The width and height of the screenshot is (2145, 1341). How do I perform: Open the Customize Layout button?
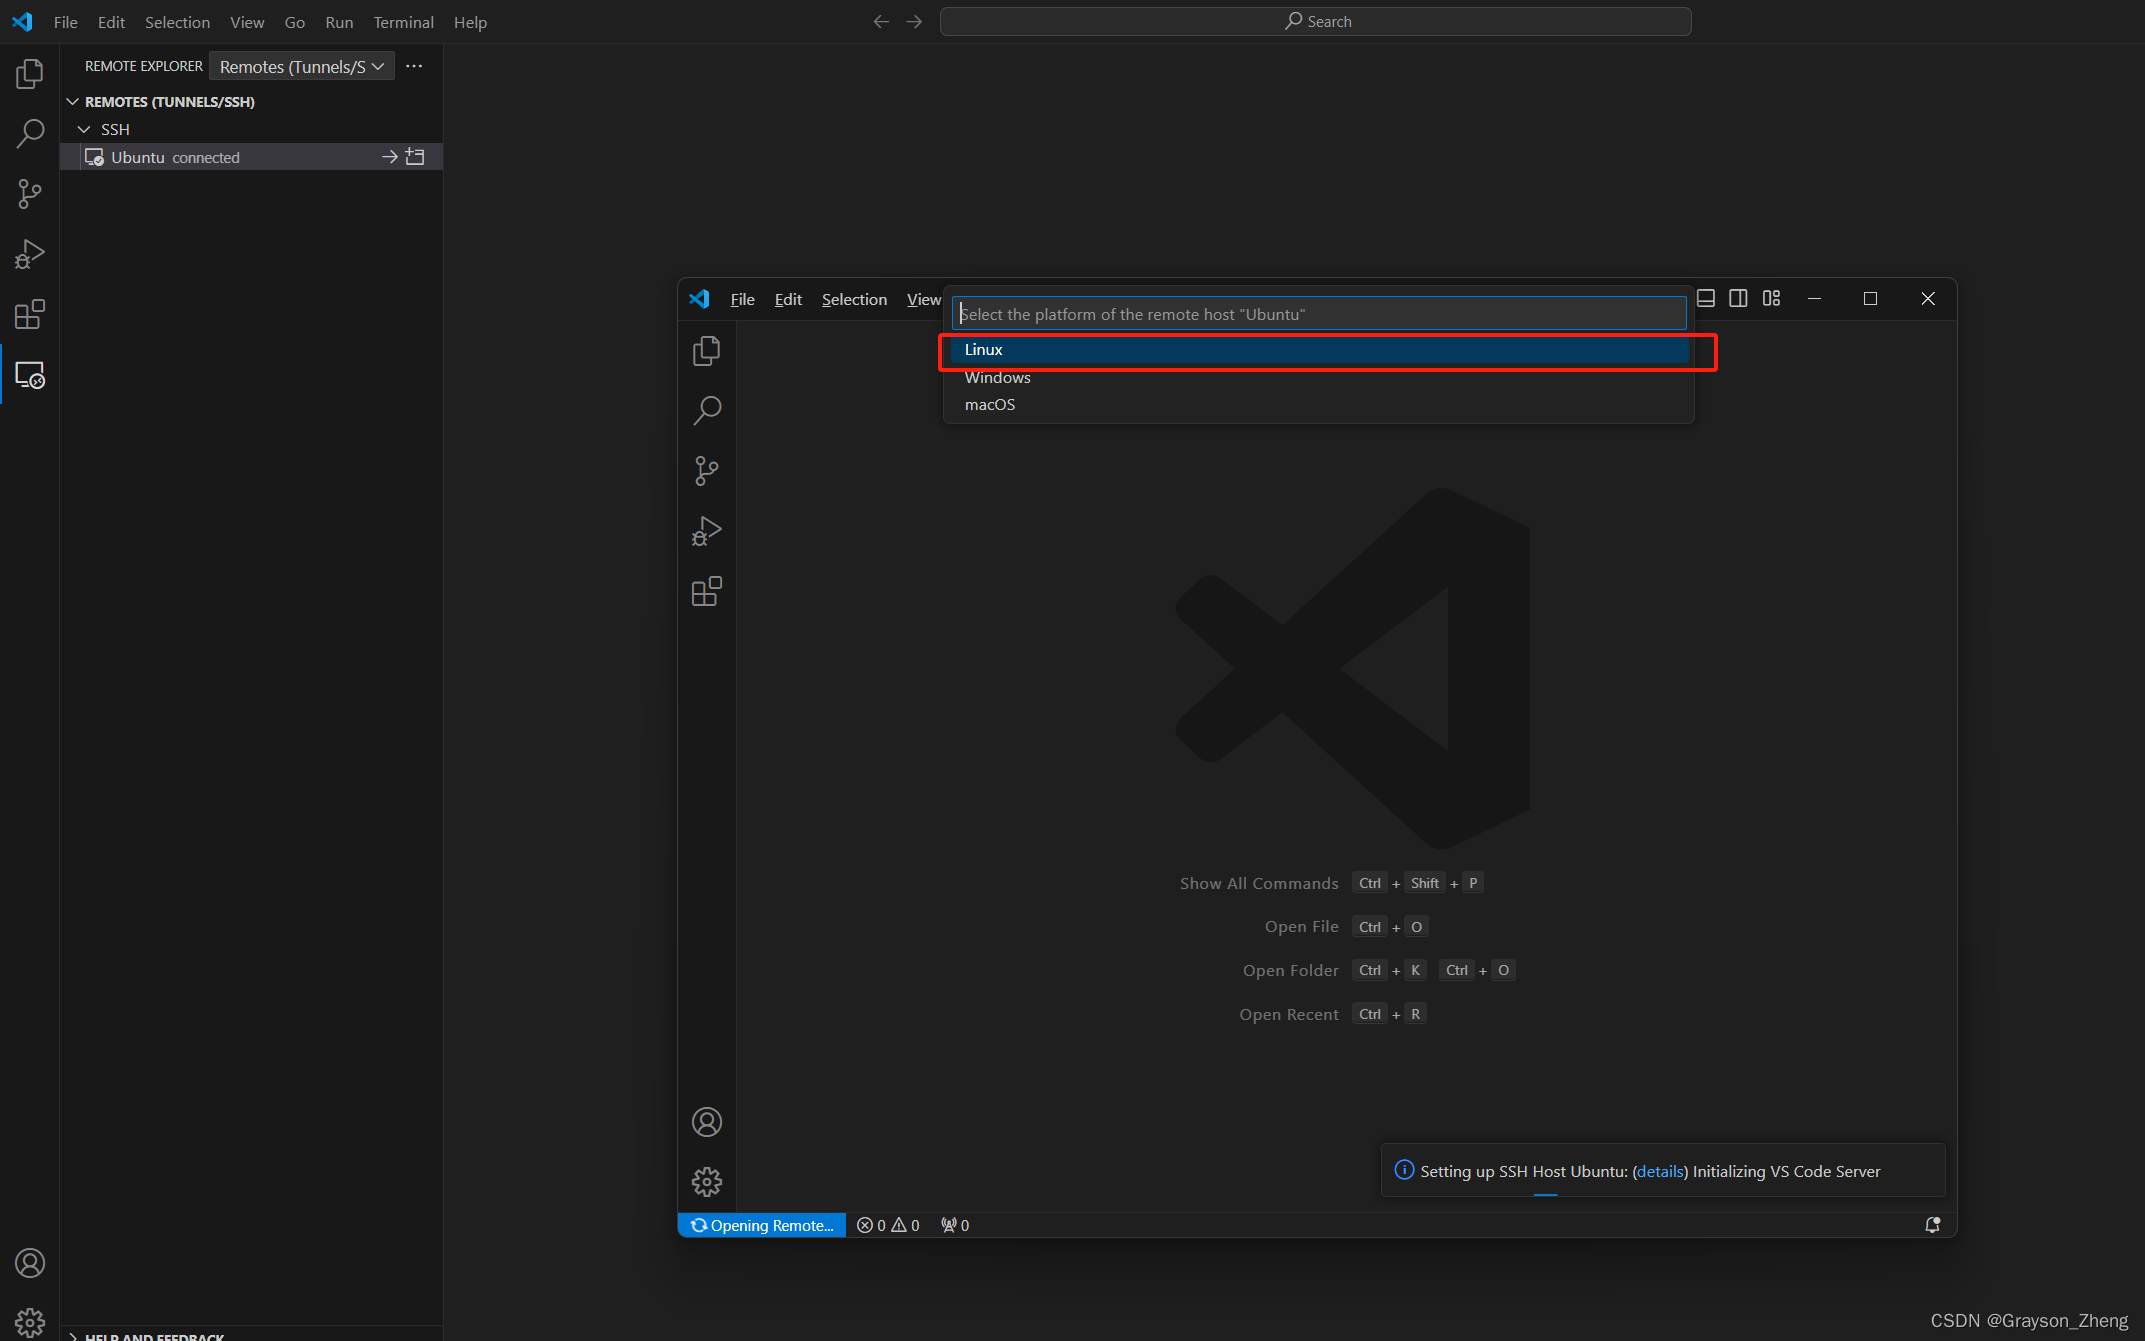click(x=1771, y=298)
